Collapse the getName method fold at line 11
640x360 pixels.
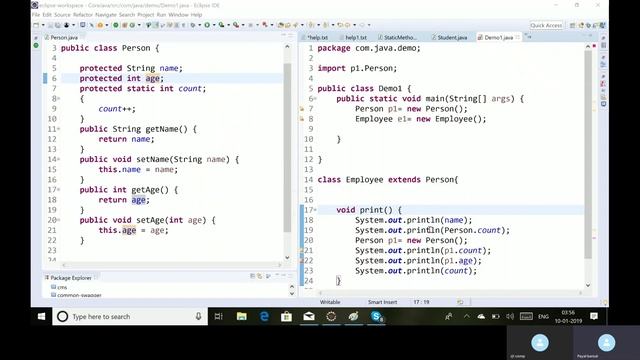point(59,129)
